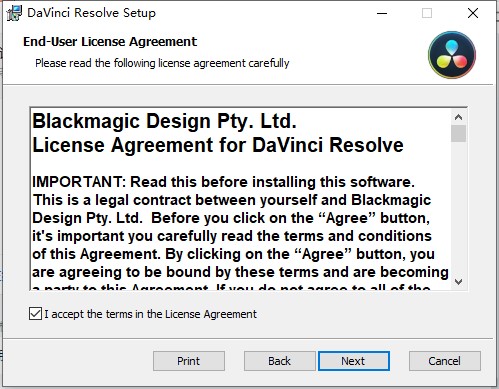Image resolution: width=499 pixels, height=389 pixels.
Task: Click 'I accept the terms' label text
Action: (151, 314)
